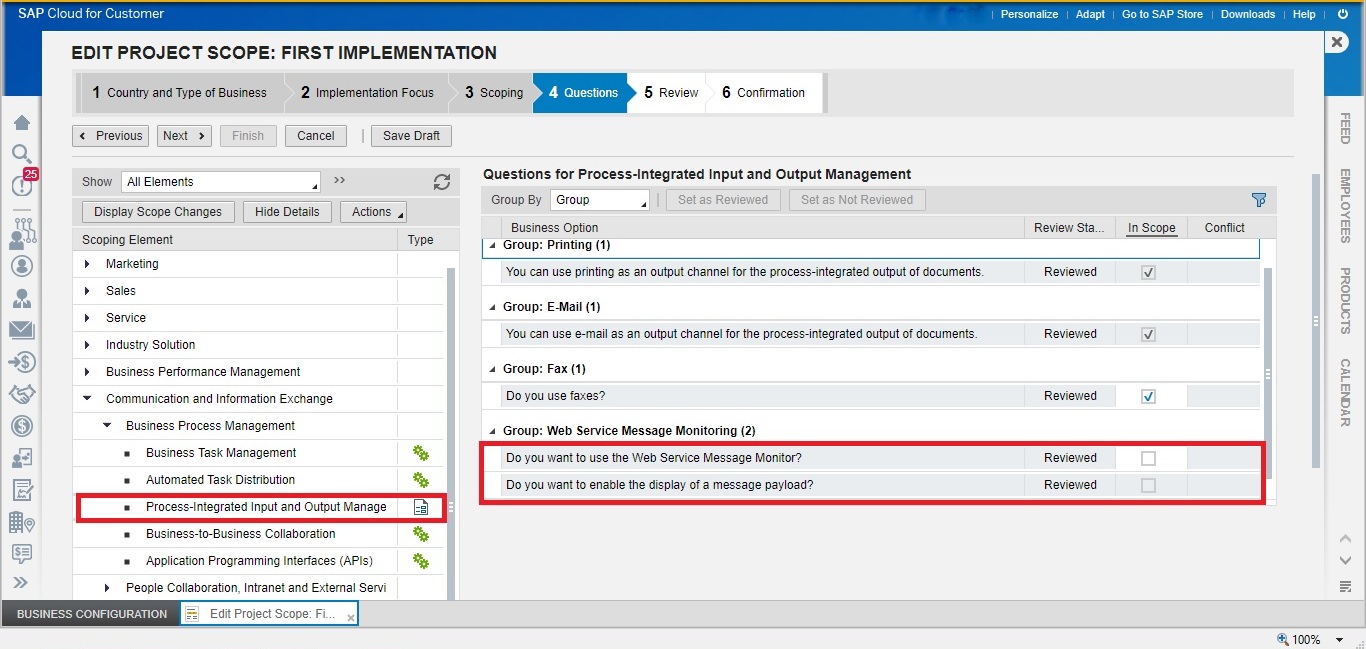Click the Hide Details button
The image size is (1366, 649).
[287, 212]
